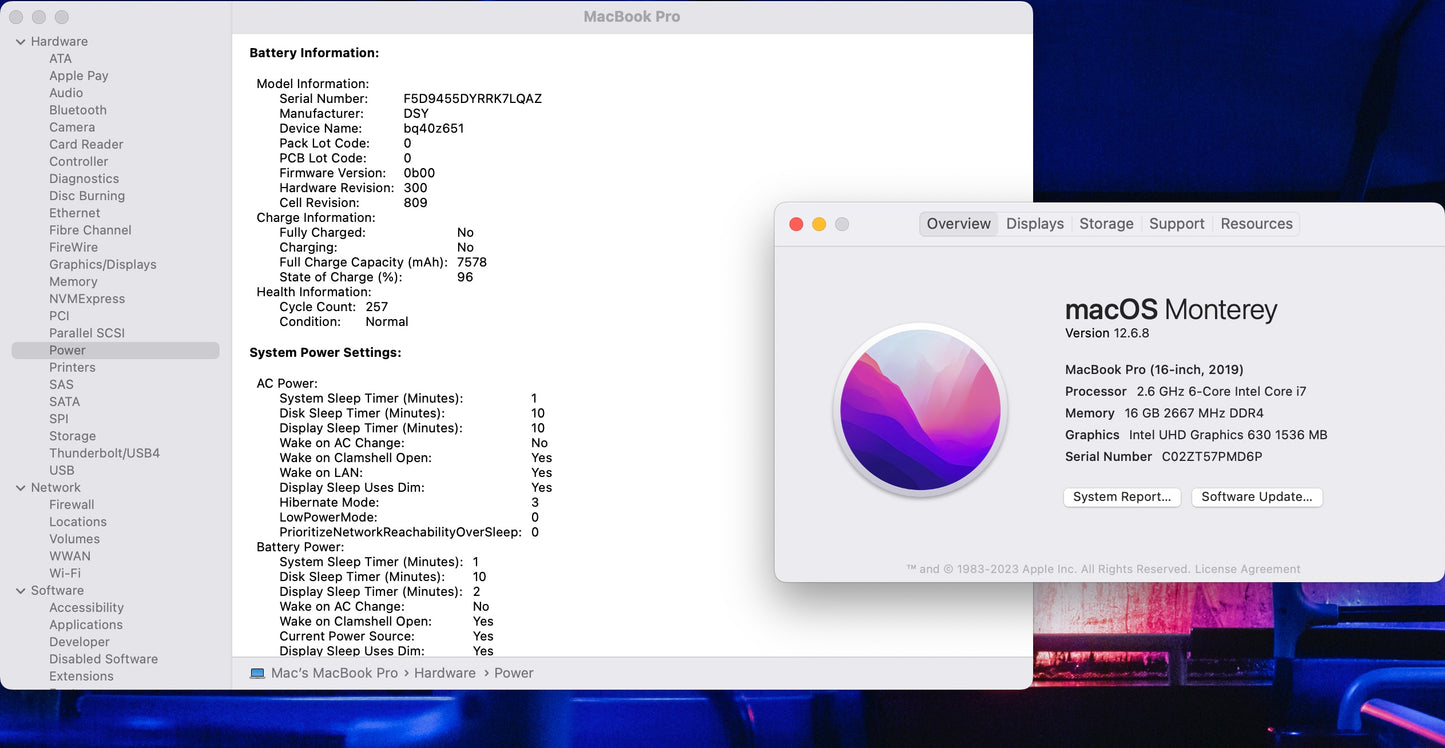Minimize the About This Mac window
The image size is (1445, 748).
pos(819,224)
